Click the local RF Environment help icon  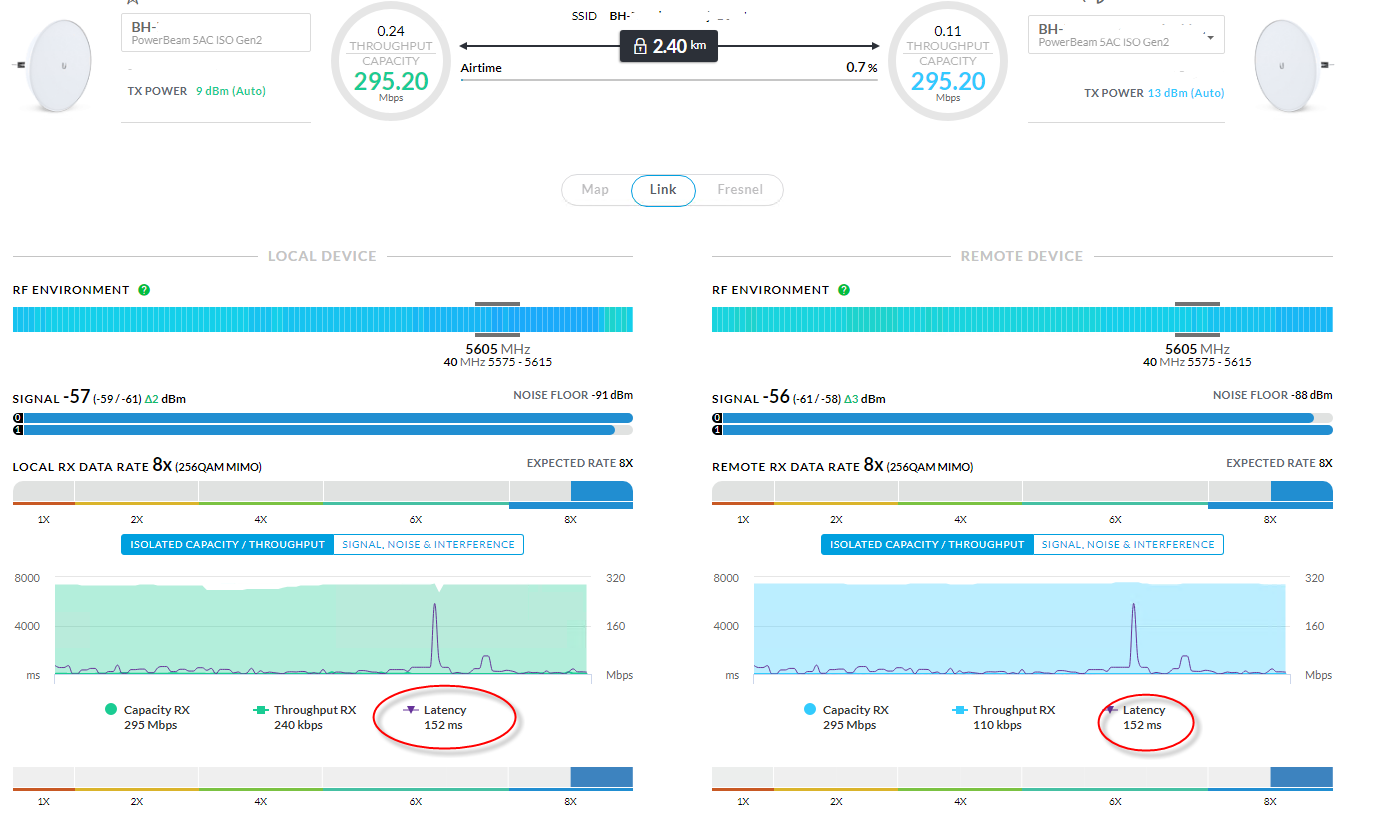[144, 290]
